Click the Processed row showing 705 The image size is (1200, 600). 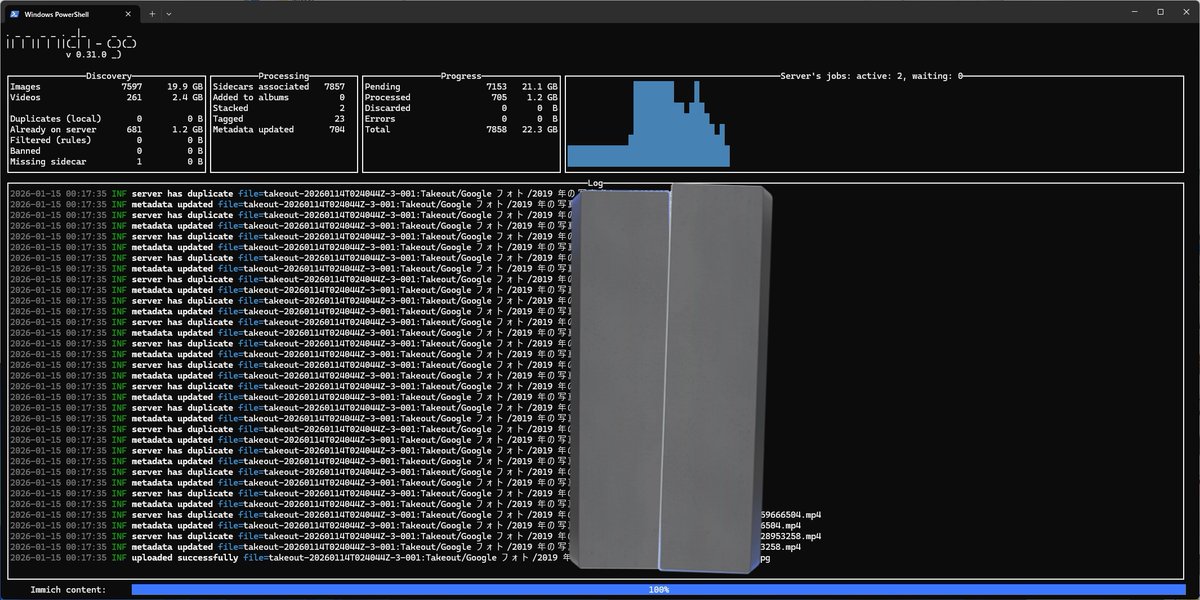[461, 97]
